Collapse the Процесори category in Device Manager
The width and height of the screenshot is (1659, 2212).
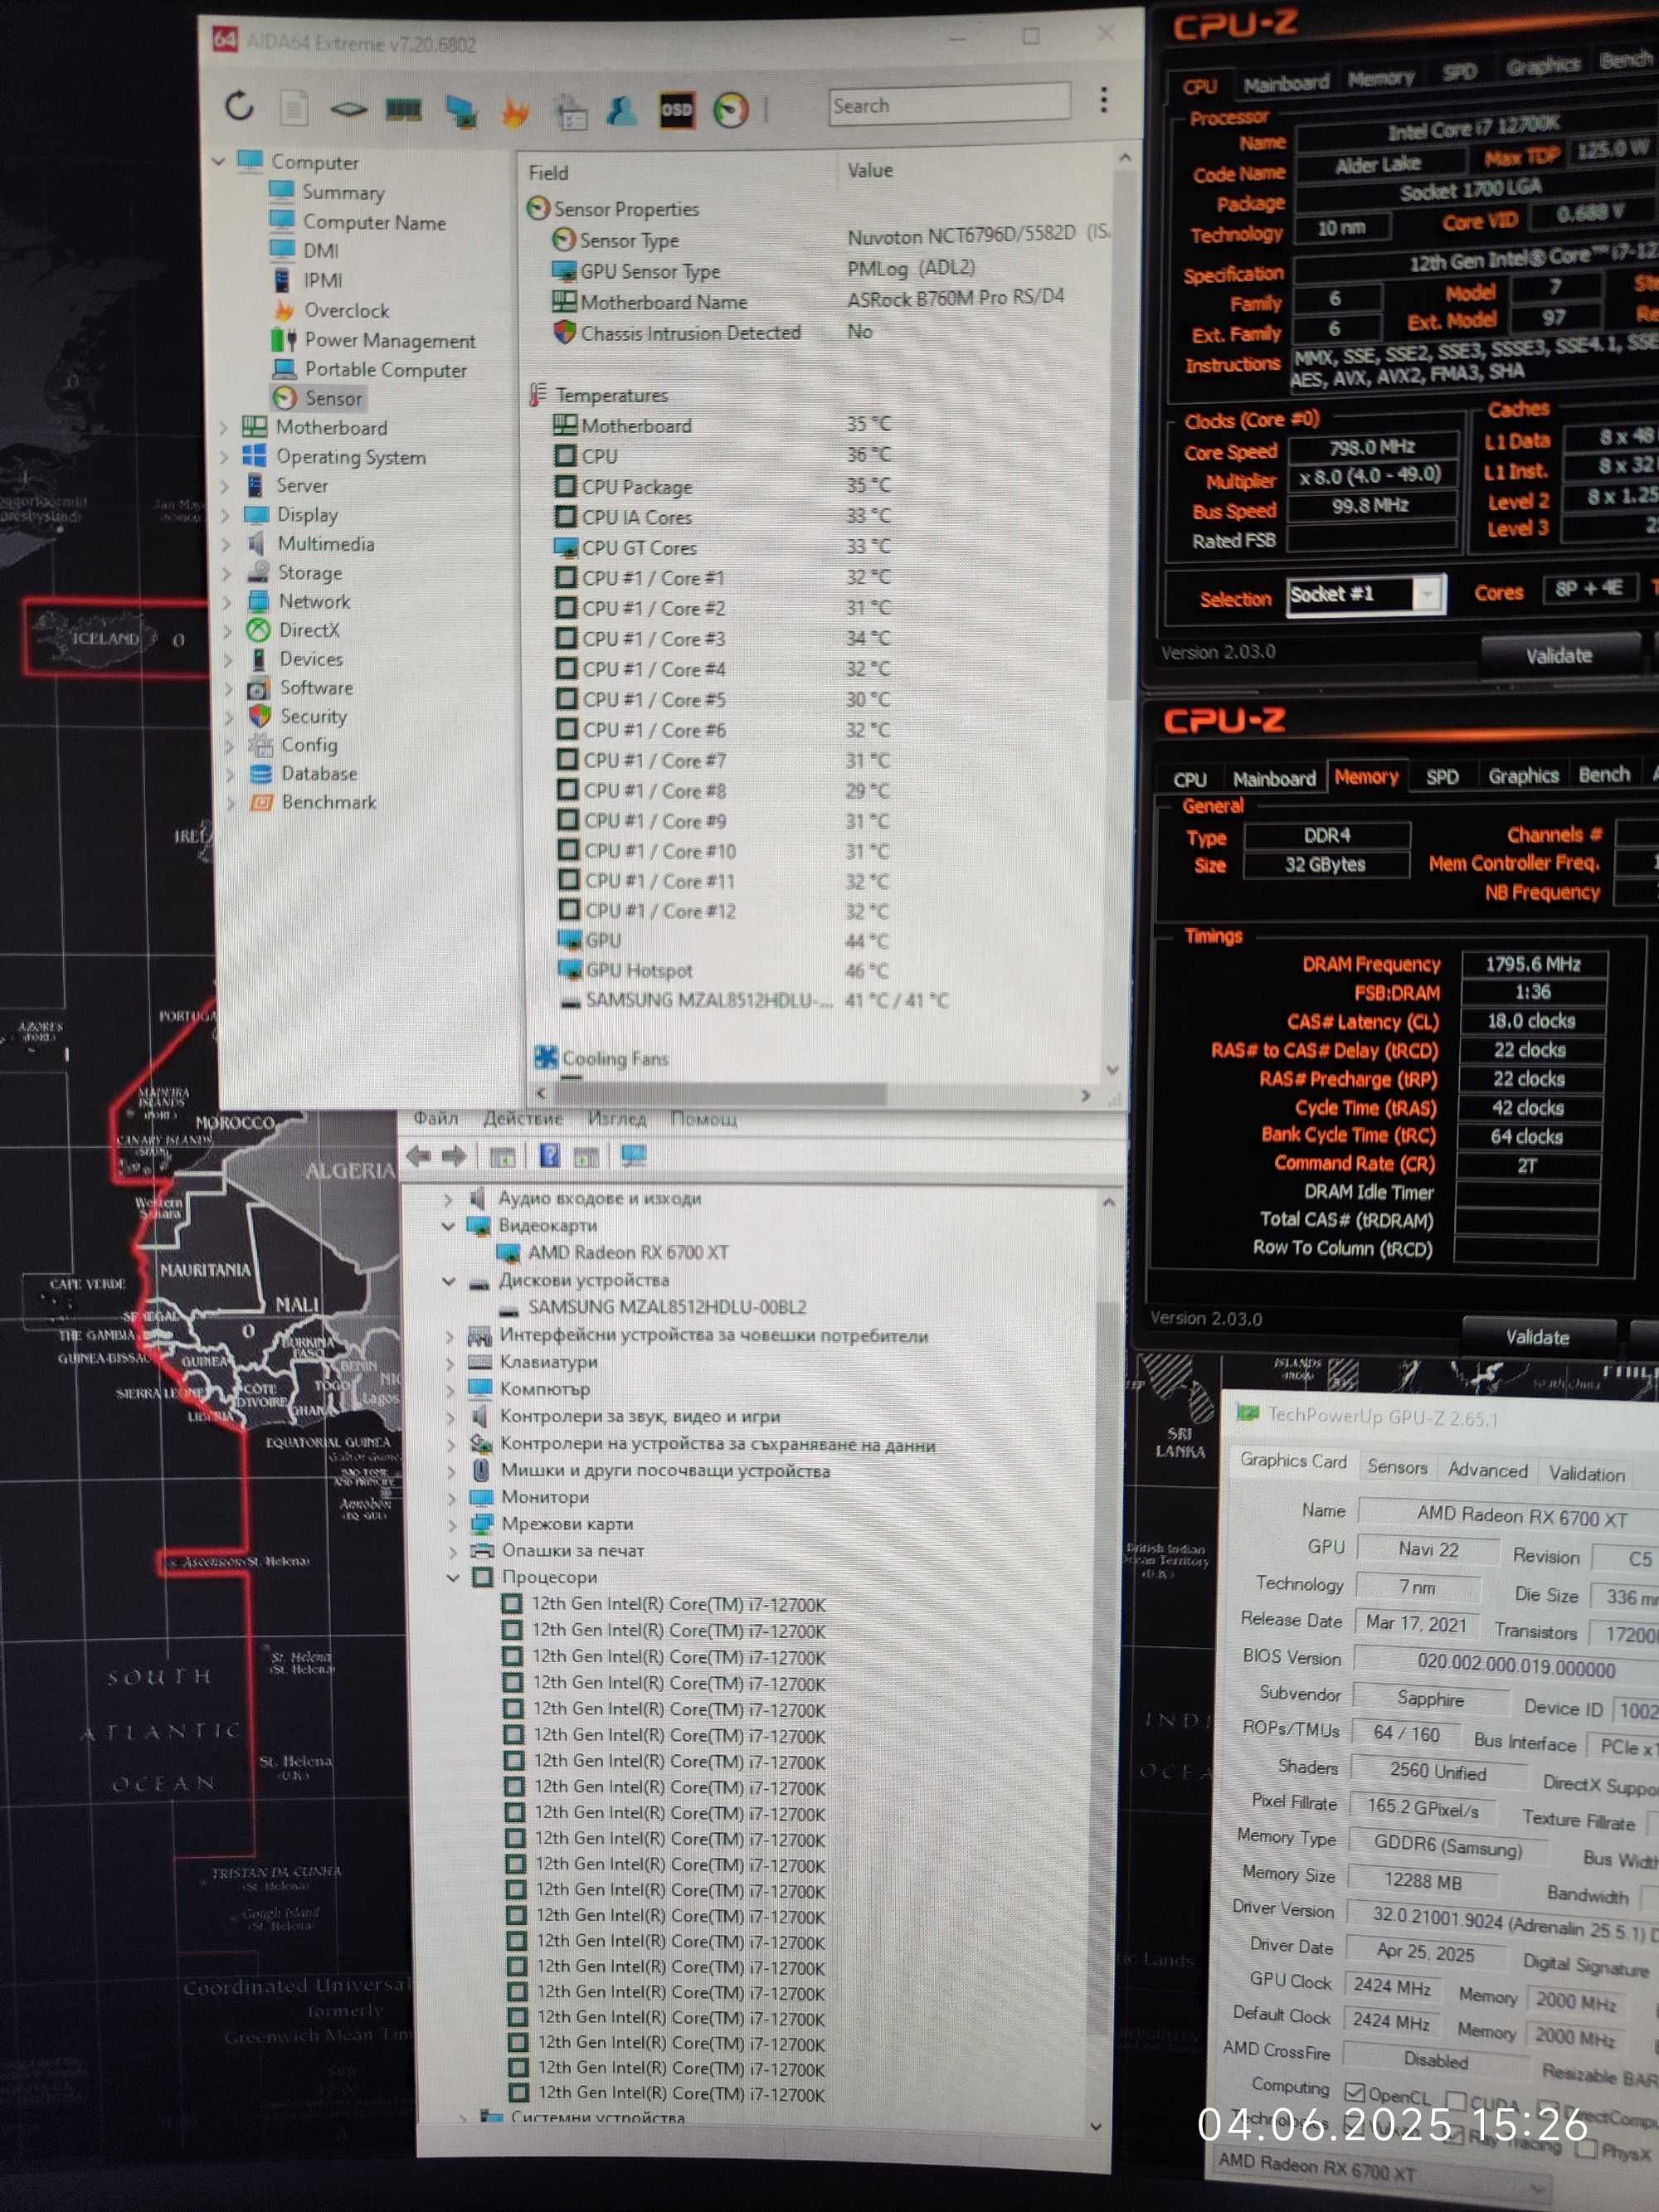point(453,1577)
